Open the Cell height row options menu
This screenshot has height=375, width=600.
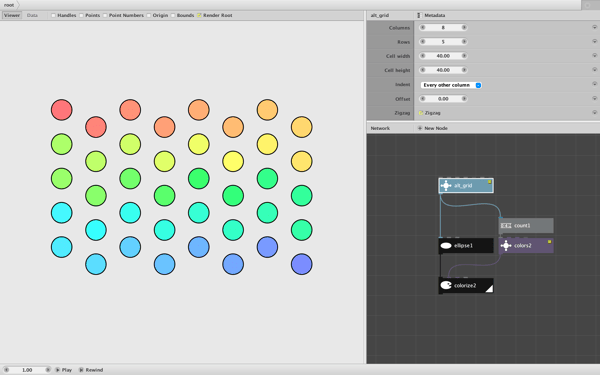[x=594, y=70]
